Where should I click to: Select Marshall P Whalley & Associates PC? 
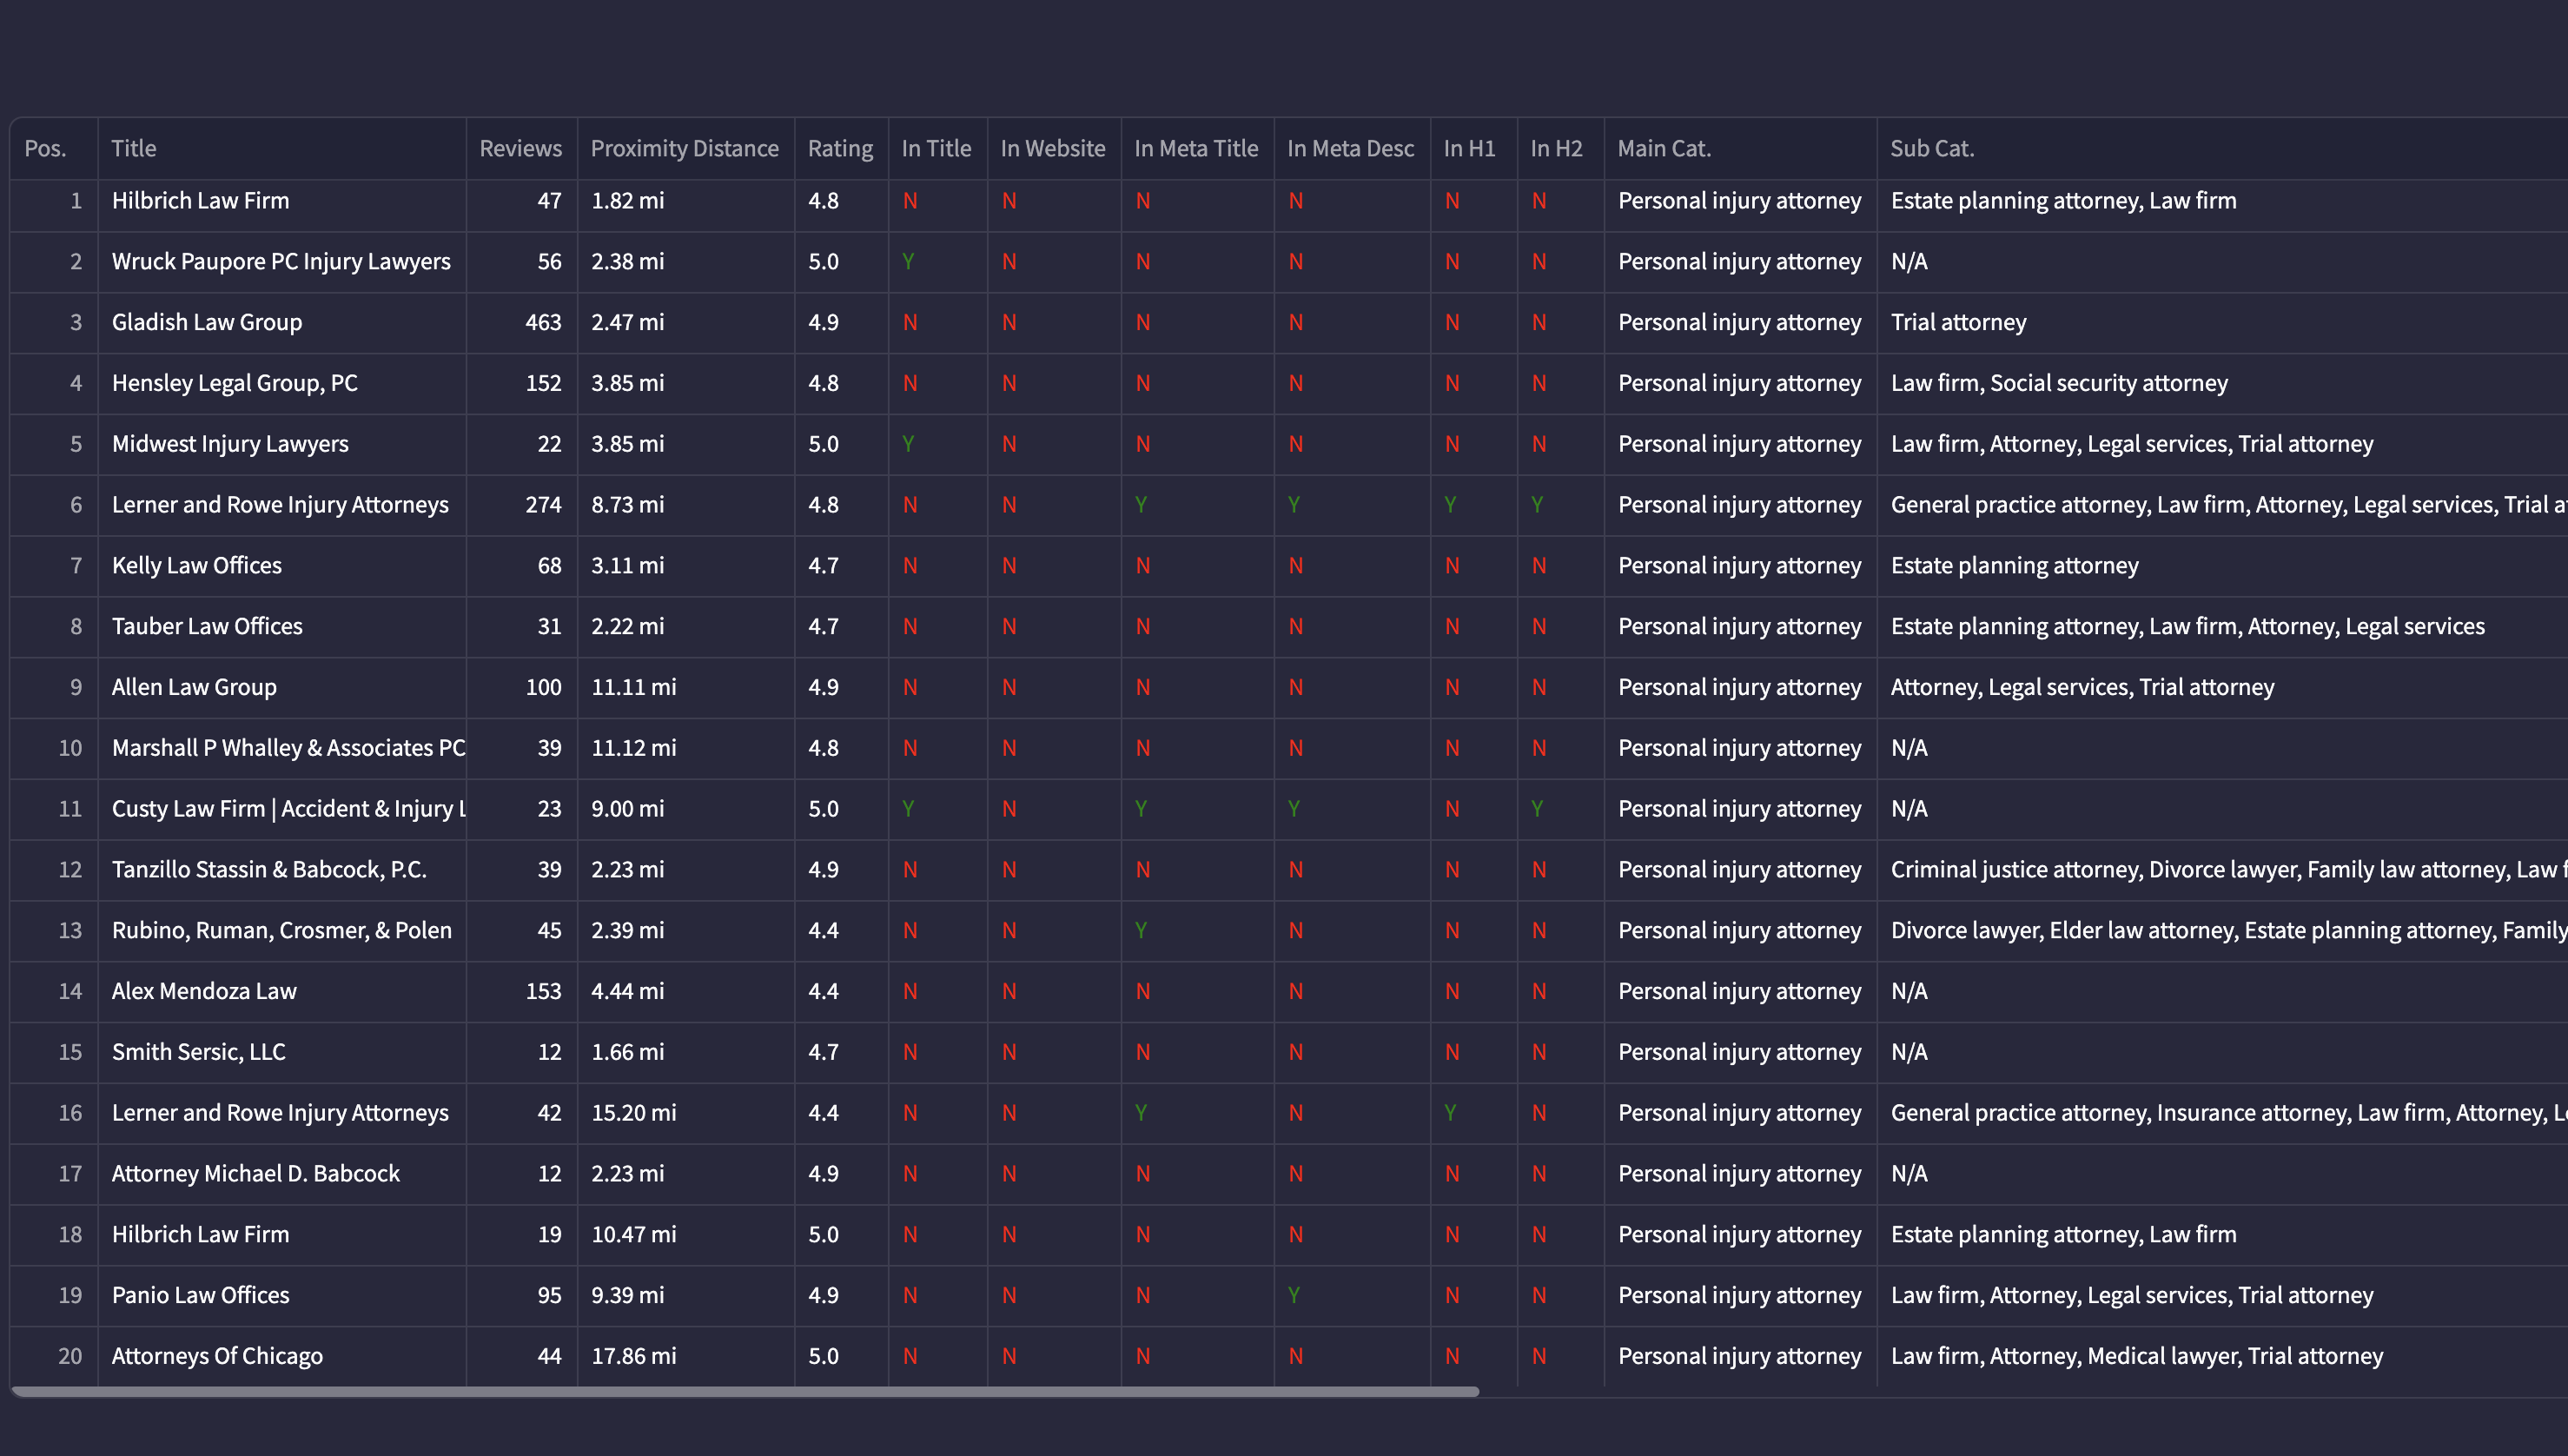pyautogui.click(x=288, y=748)
